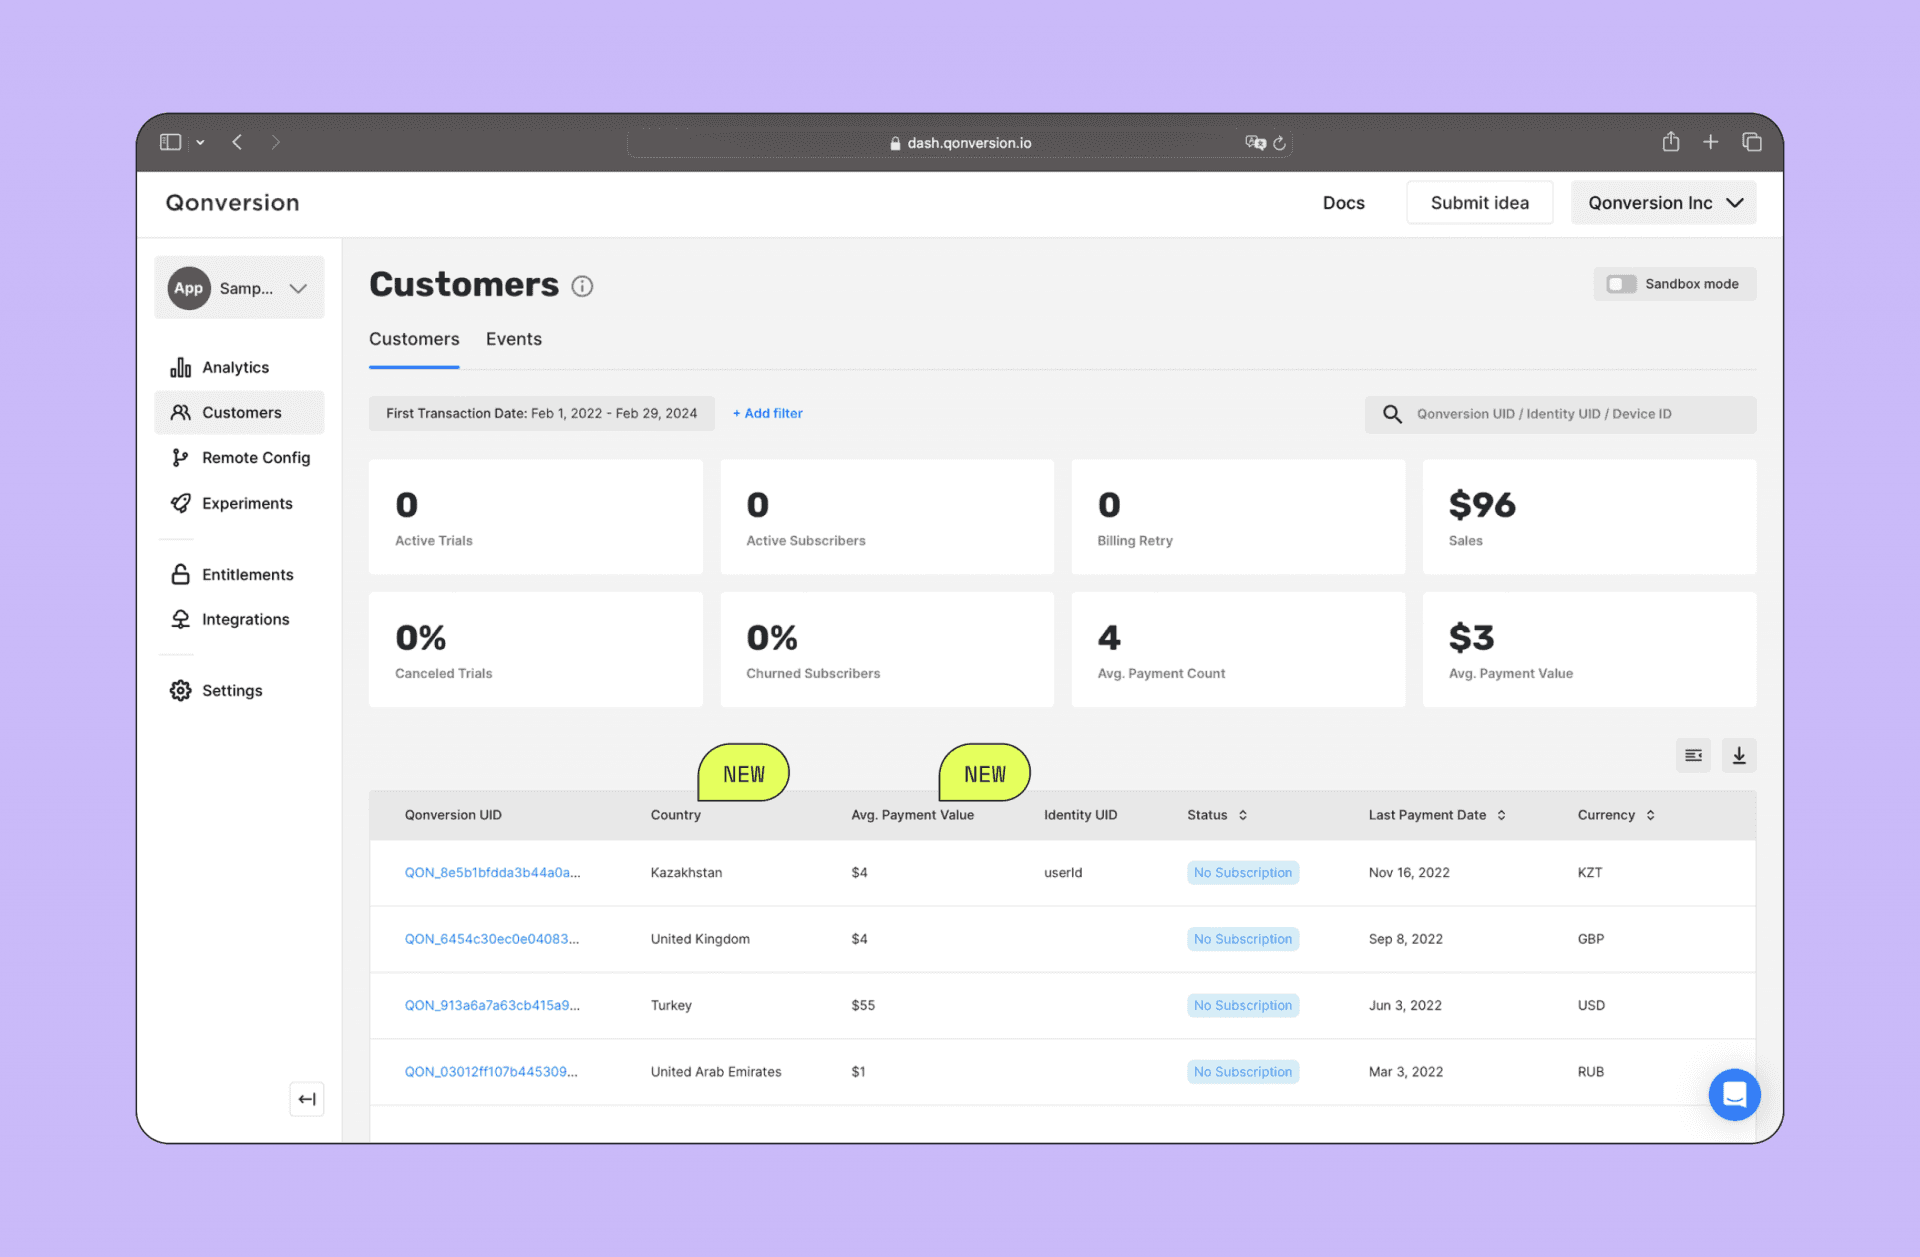The height and width of the screenshot is (1257, 1920).
Task: Click the Submit idea button
Action: [1479, 202]
